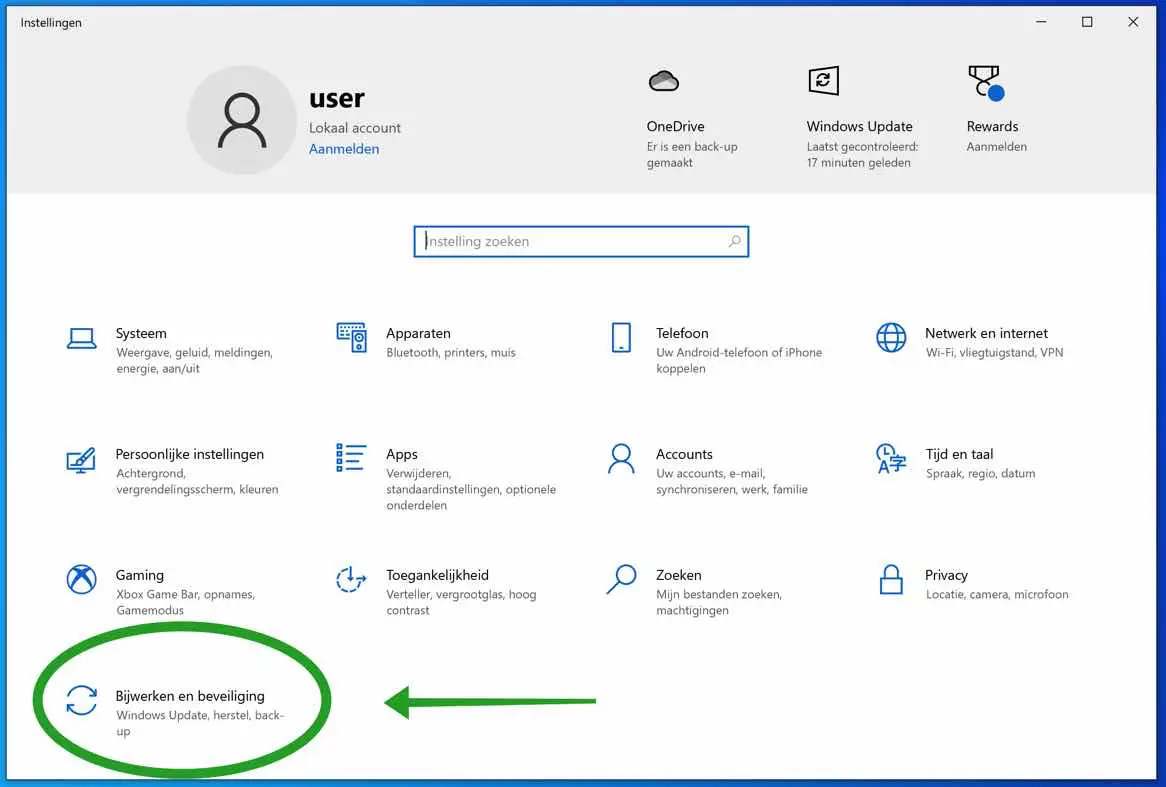Screen dimensions: 1166x787
Task: Click 'Er is een back-up gemaakt' text
Action: click(x=692, y=155)
